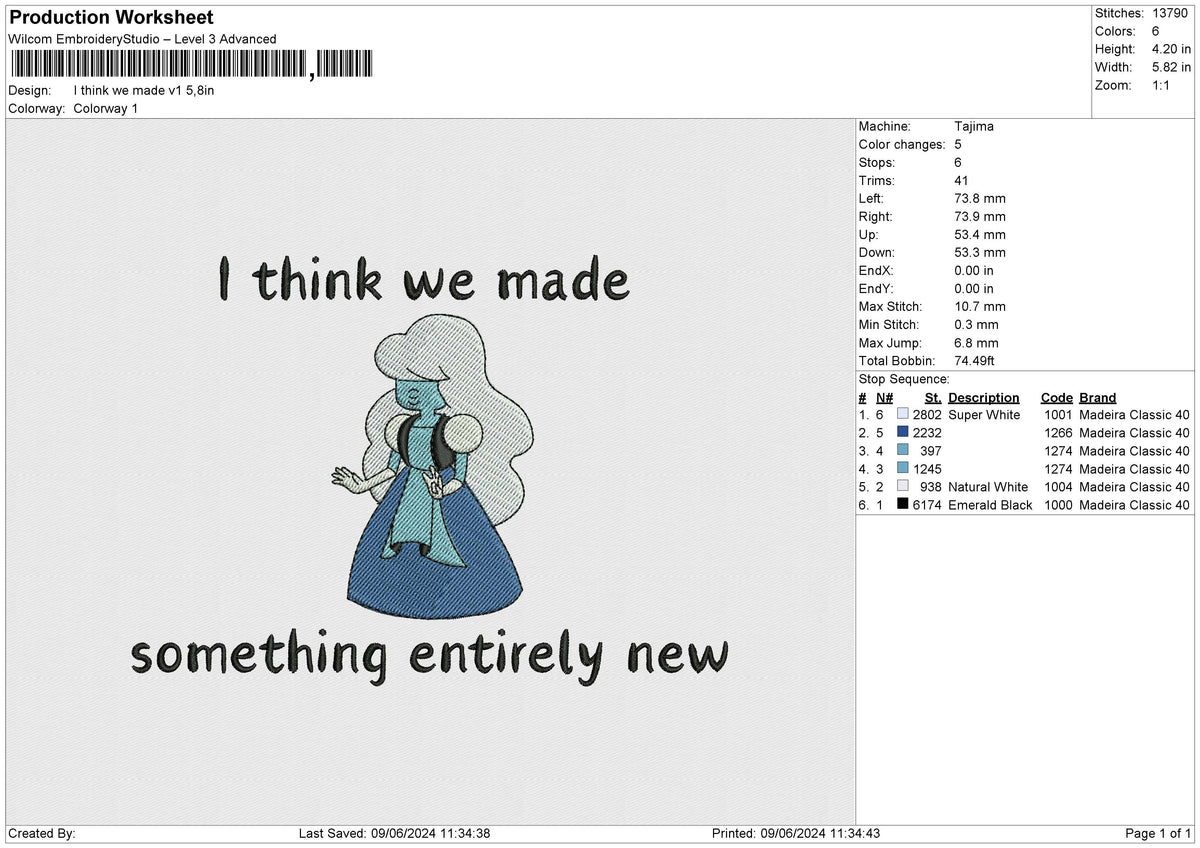This screenshot has height=848, width=1200.
Task: Click the barcode at the top
Action: point(191,64)
